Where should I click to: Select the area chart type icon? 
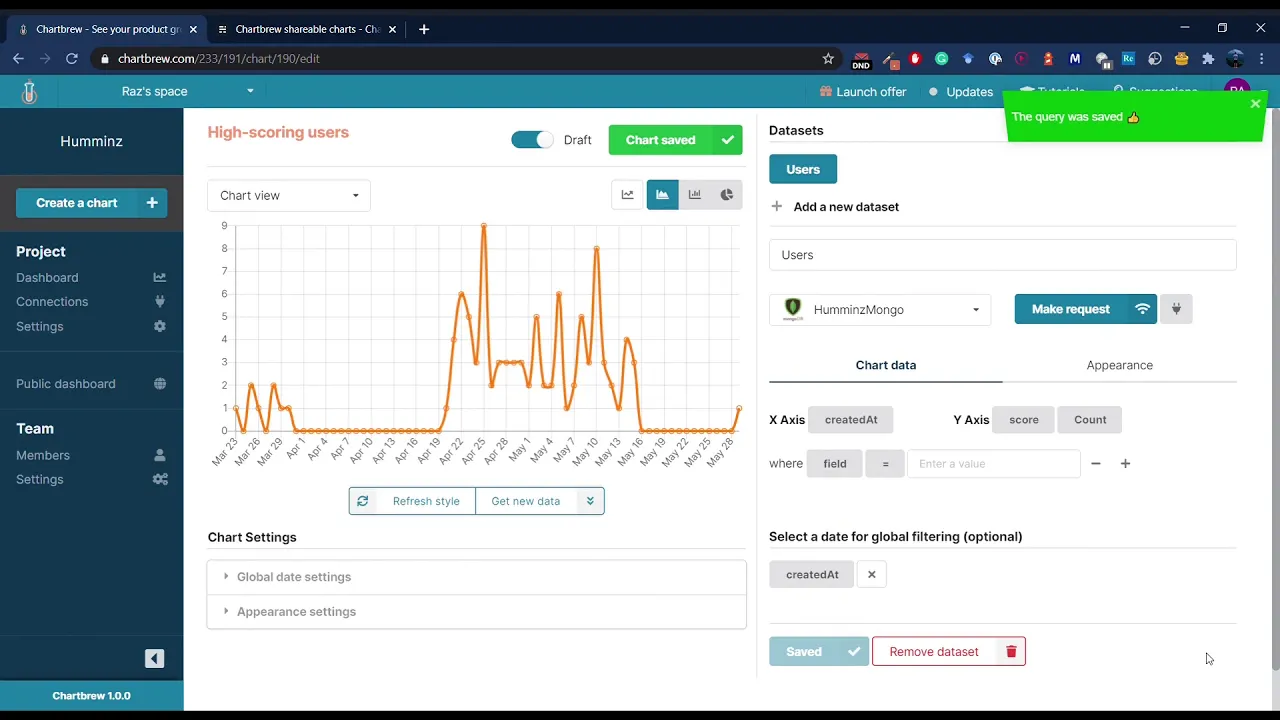[662, 195]
